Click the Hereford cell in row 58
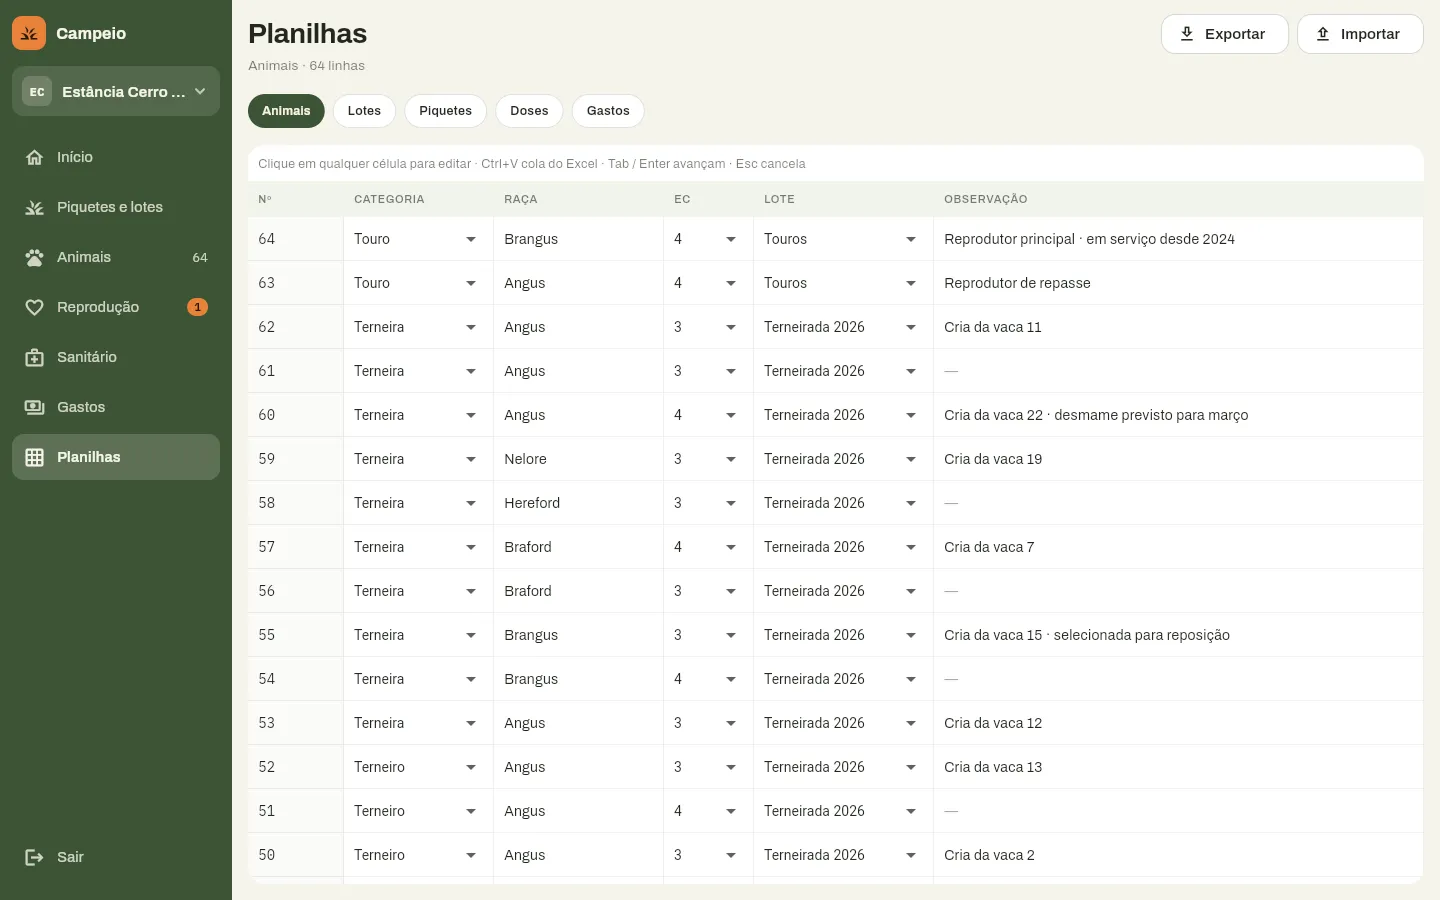 (578, 503)
